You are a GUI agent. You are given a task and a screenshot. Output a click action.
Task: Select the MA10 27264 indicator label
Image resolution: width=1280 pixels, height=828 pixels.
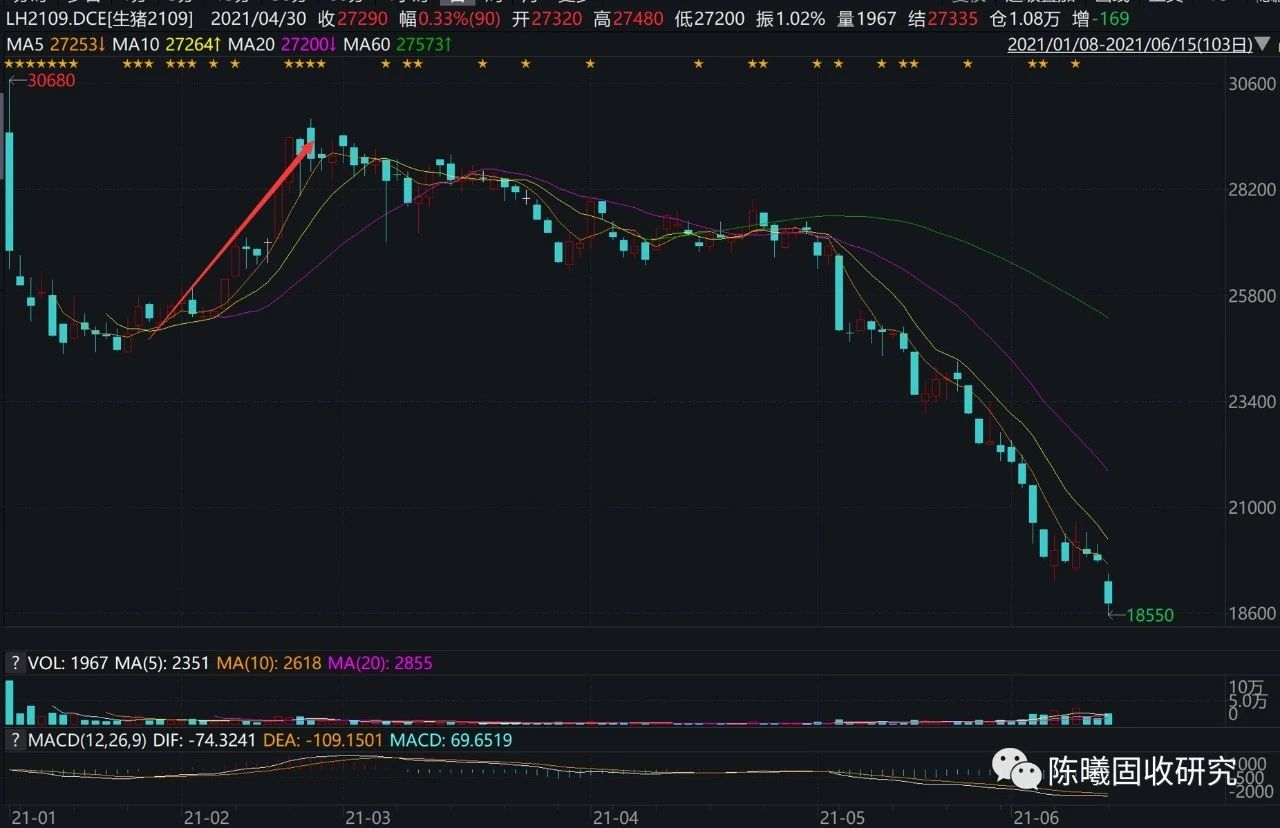point(167,44)
